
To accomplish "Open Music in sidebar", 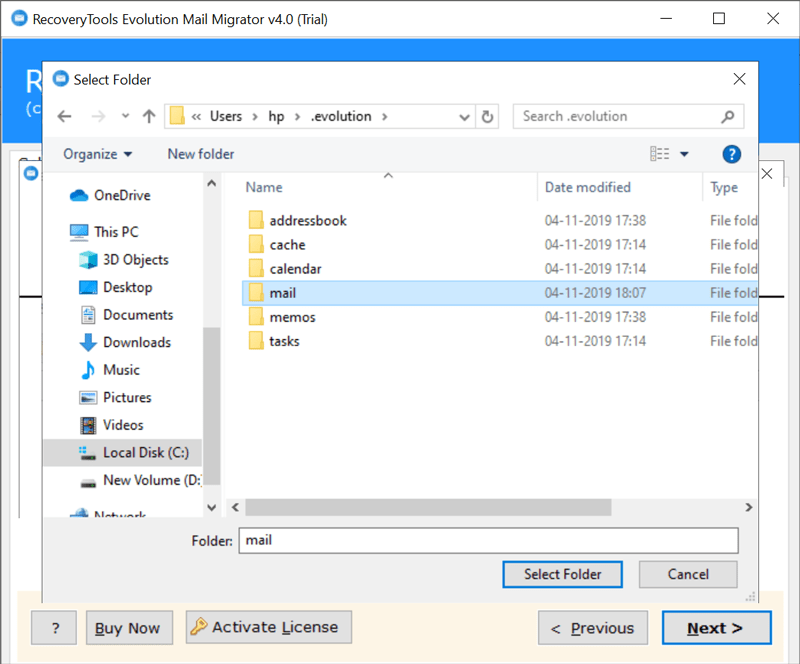I will pyautogui.click(x=110, y=370).
